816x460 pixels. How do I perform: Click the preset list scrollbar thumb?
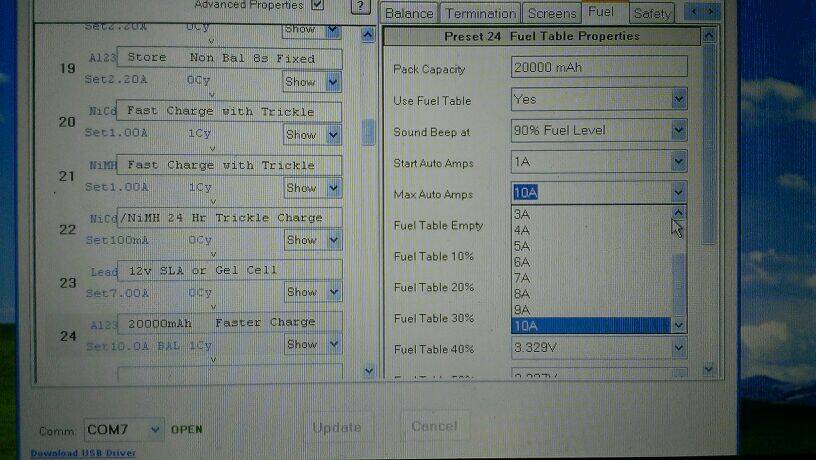(x=368, y=132)
